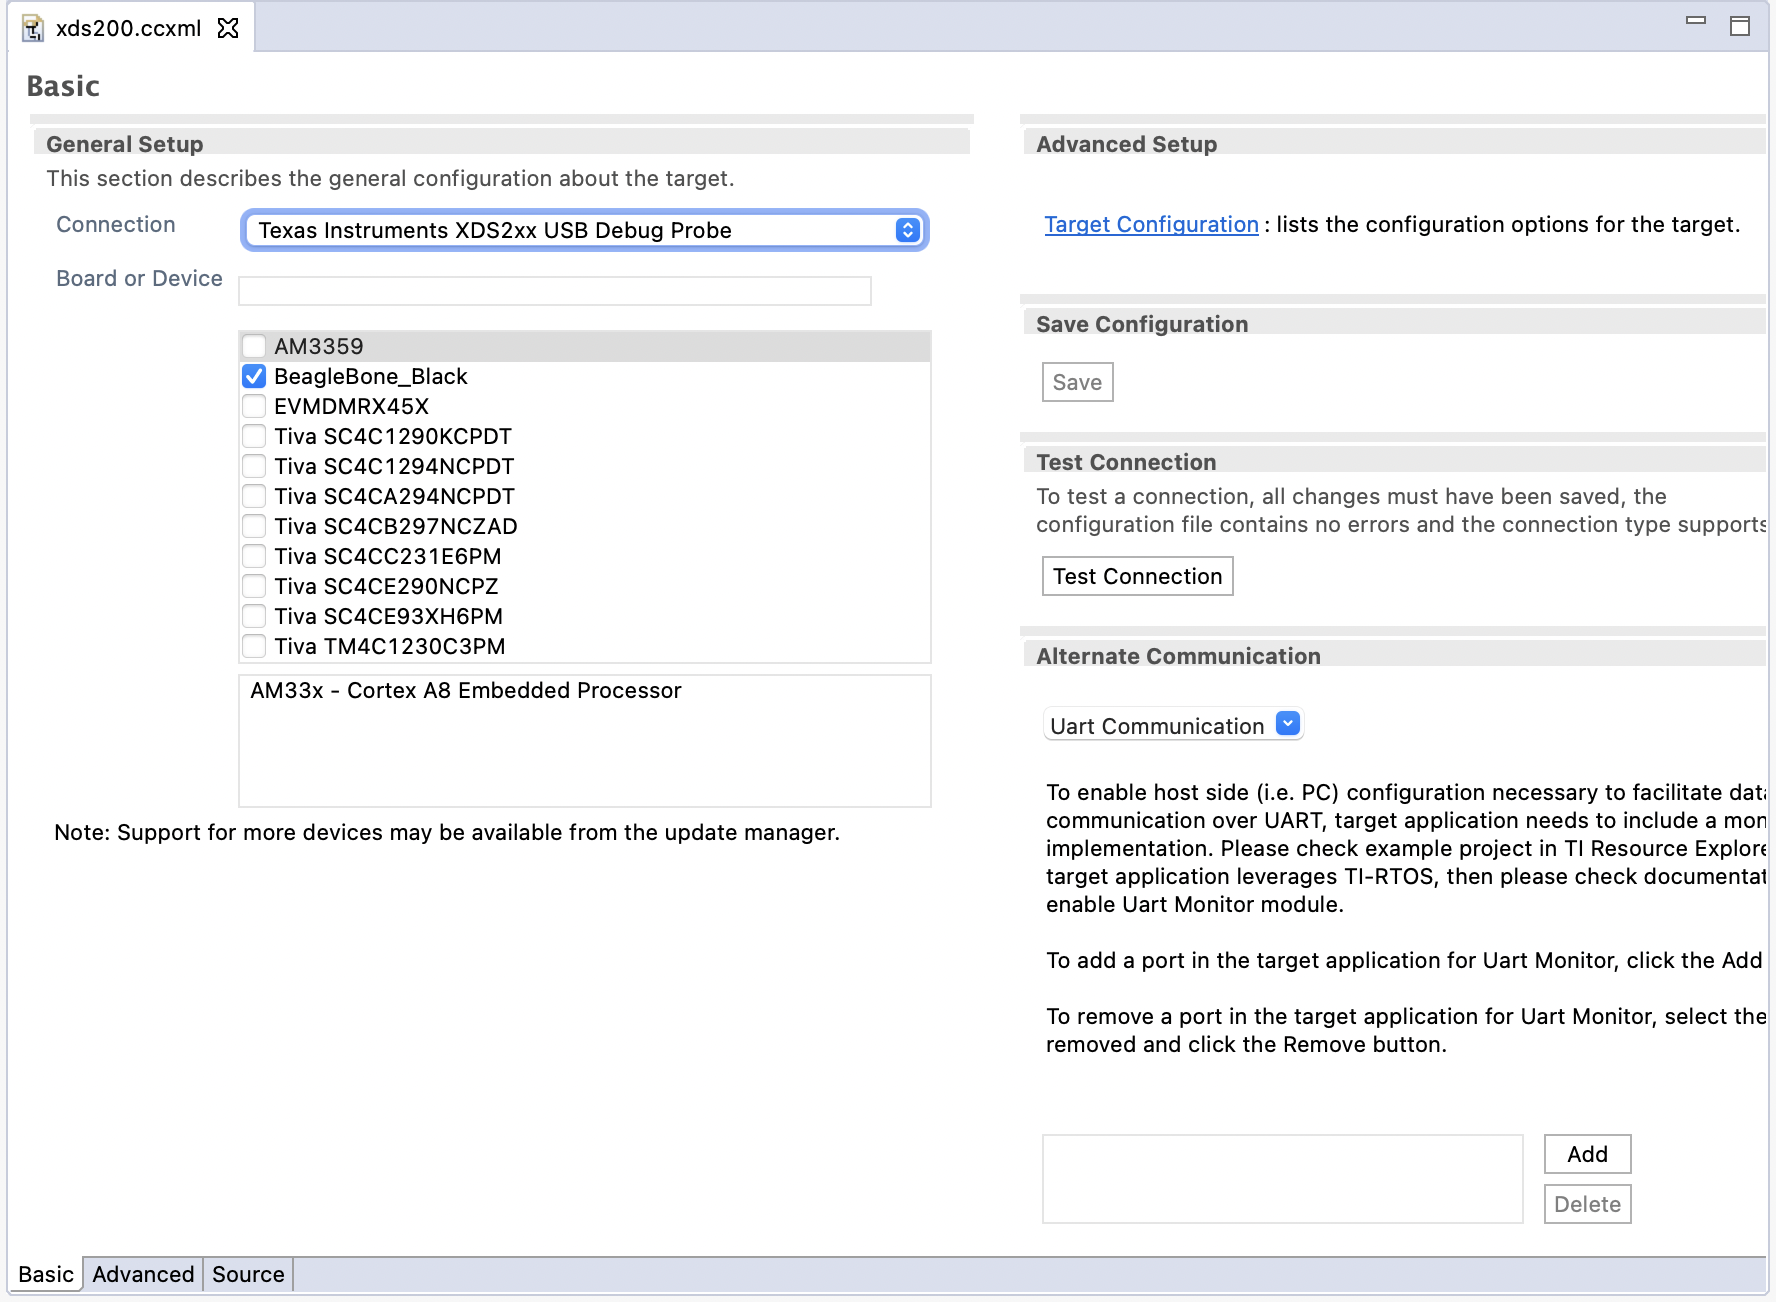Select the xds200.ccxml editor tab
Viewport: 1776px width, 1302px height.
[x=130, y=28]
